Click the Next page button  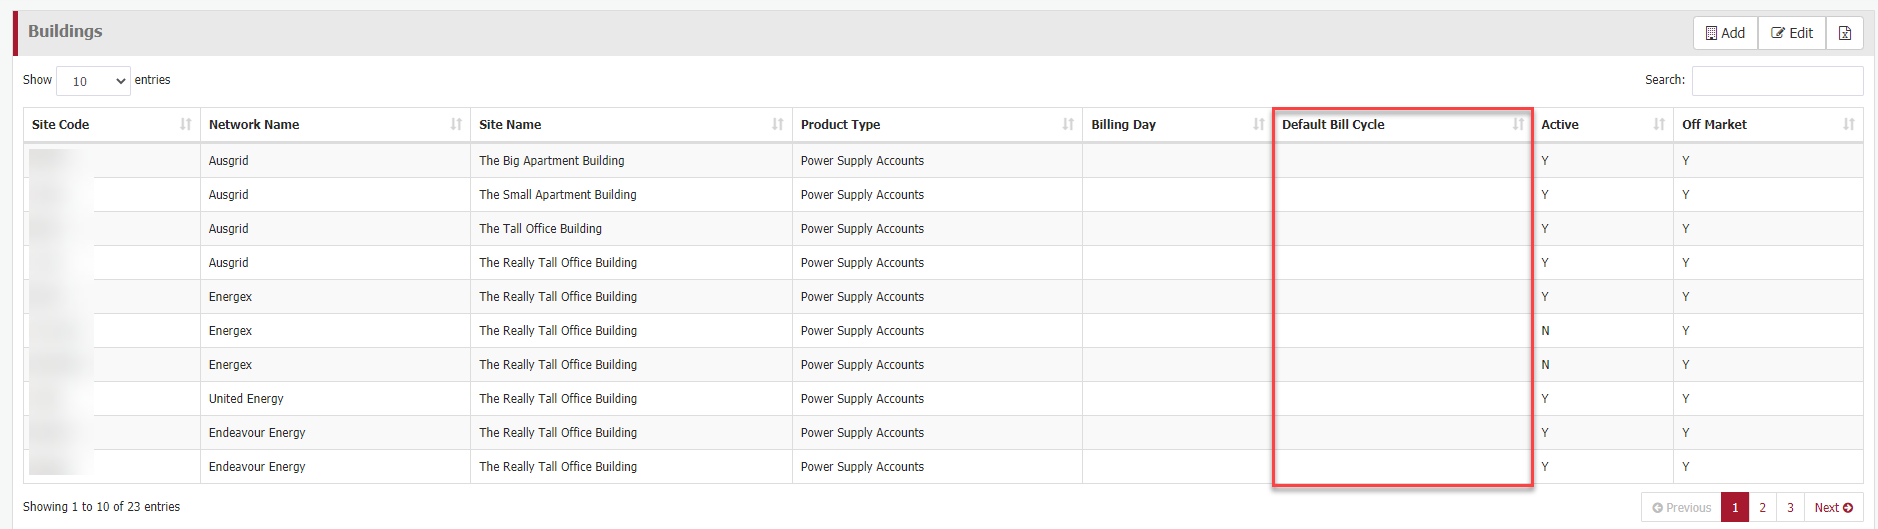coord(1833,507)
